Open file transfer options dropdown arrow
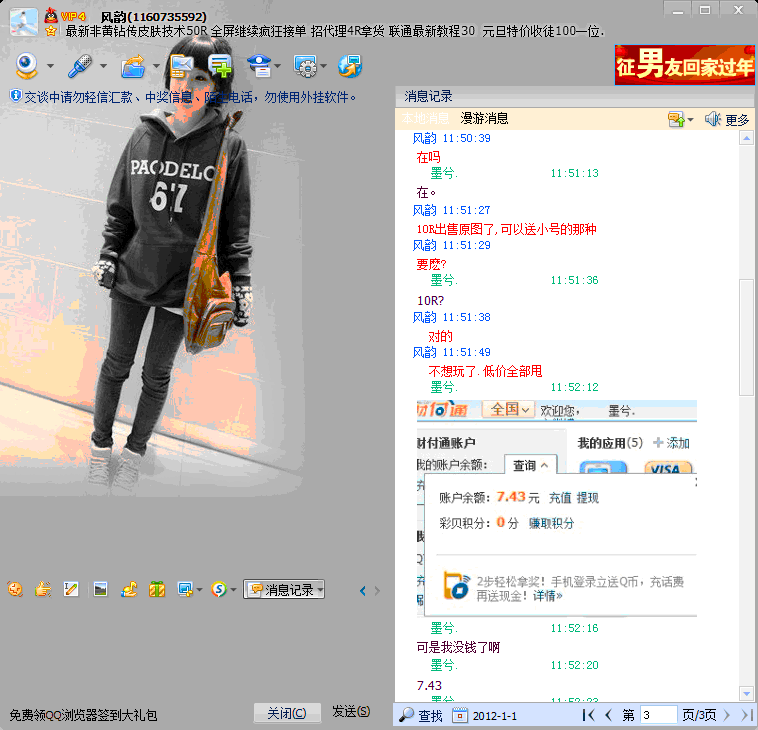Image resolution: width=758 pixels, height=730 pixels. click(156, 65)
